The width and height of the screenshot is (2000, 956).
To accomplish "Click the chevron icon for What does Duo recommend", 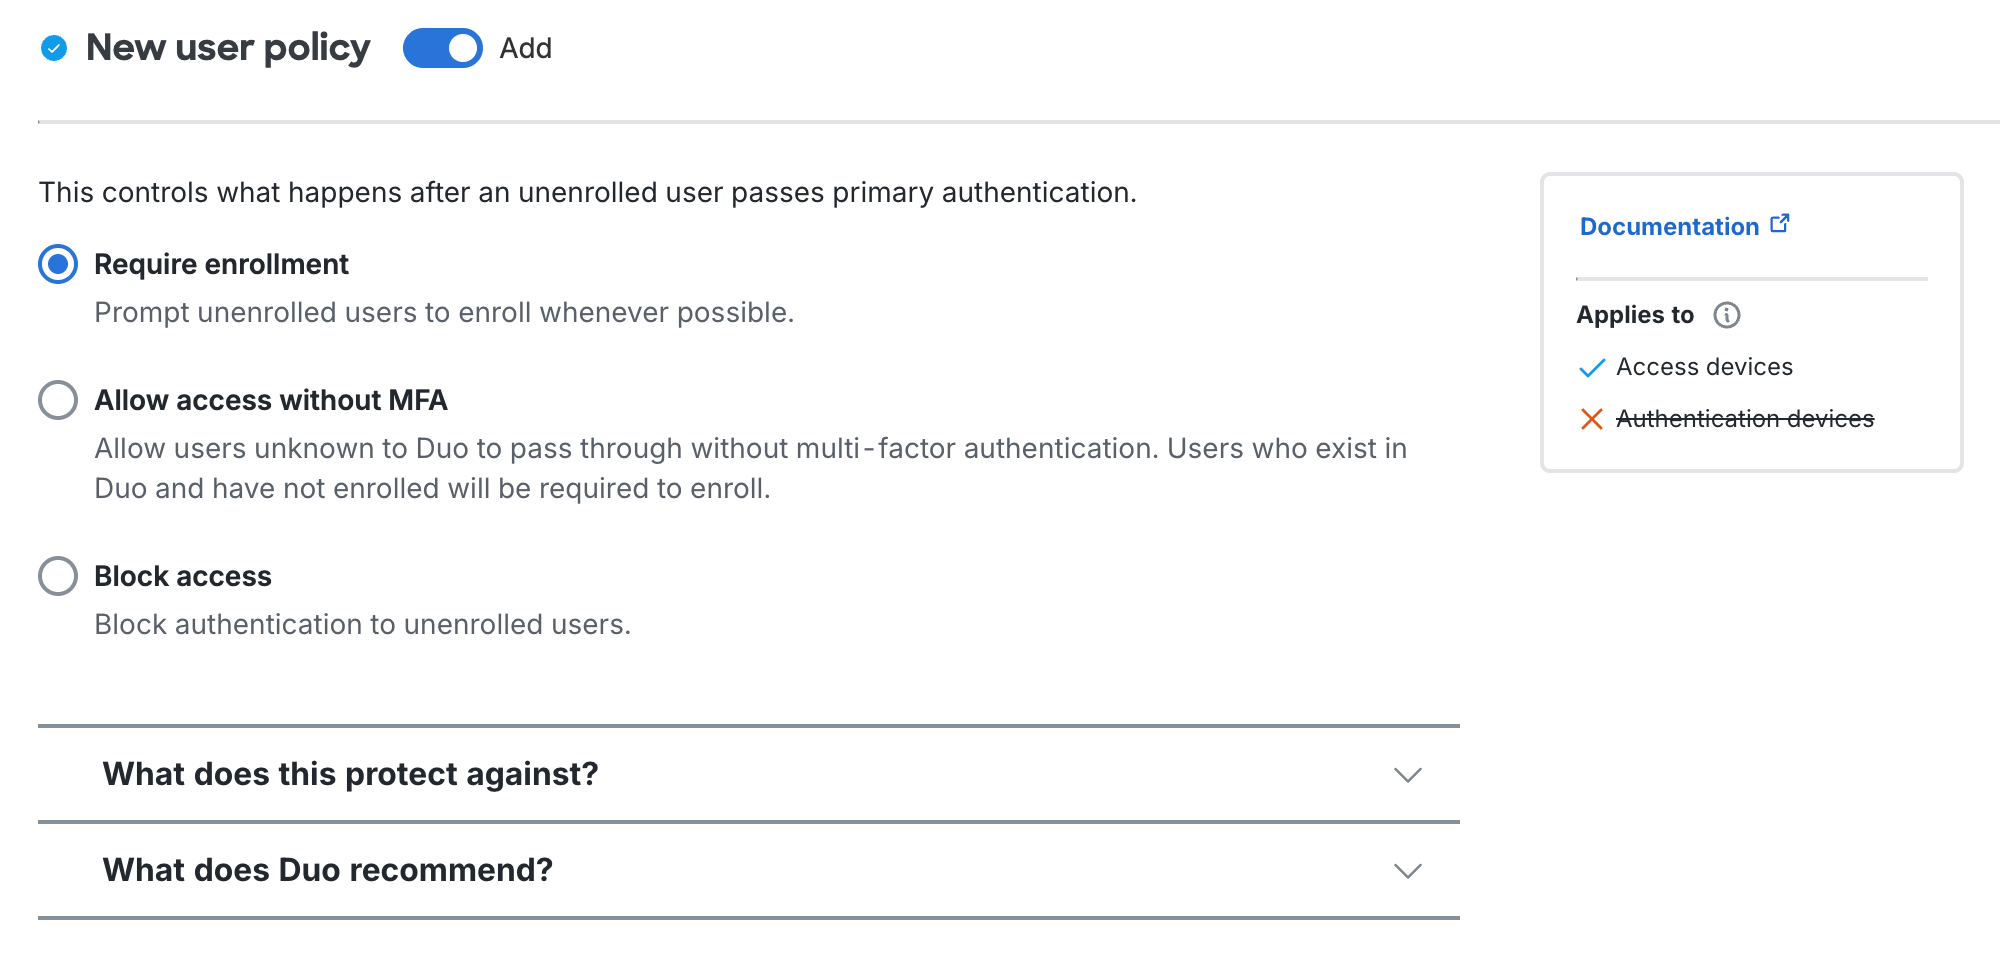I will click(1408, 869).
